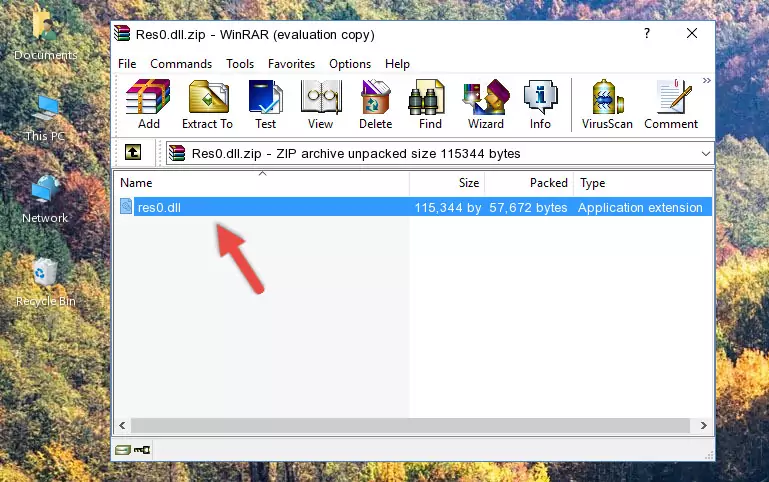The image size is (769, 482).
Task: Click the Delete toolbar icon
Action: [x=376, y=104]
